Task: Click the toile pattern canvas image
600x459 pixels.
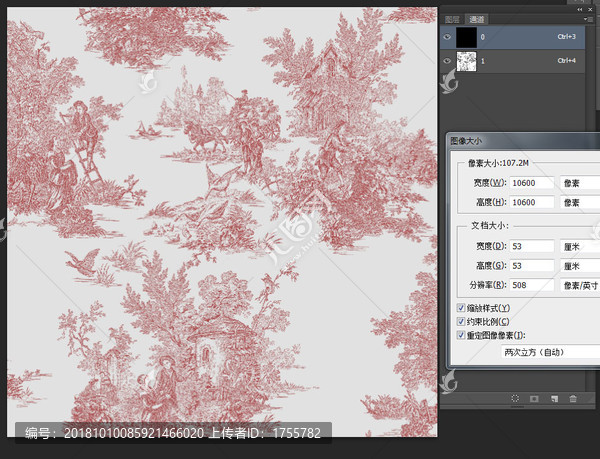Action: [222, 222]
